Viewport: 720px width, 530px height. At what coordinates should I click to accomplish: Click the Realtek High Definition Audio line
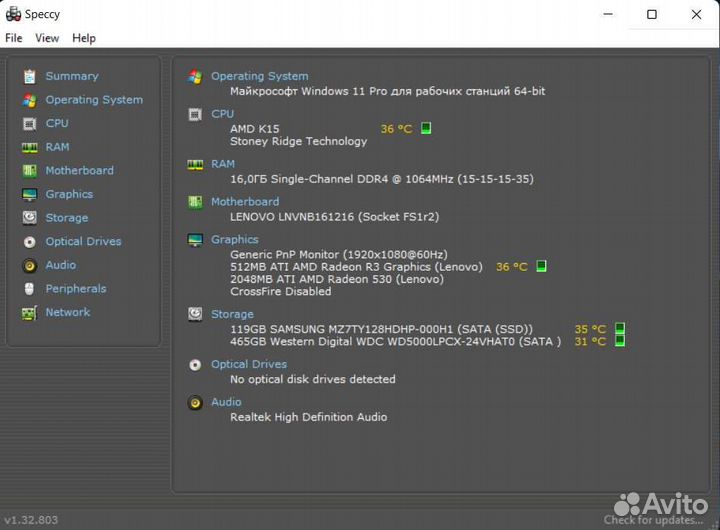309,417
